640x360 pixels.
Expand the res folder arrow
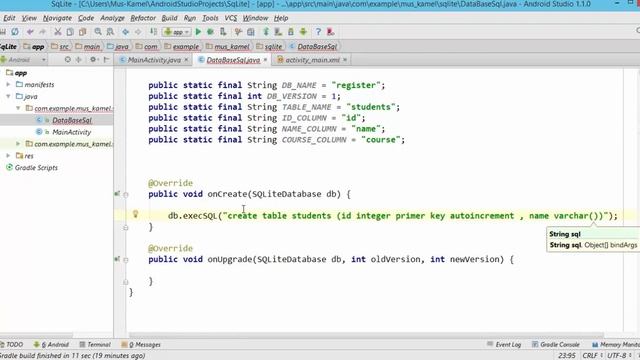(x=8, y=156)
